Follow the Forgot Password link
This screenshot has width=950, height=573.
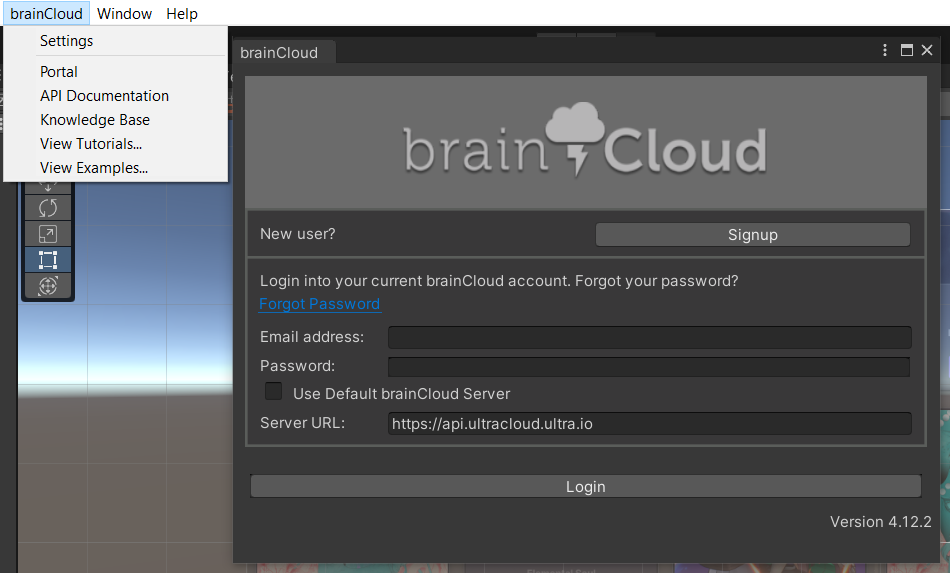click(319, 304)
